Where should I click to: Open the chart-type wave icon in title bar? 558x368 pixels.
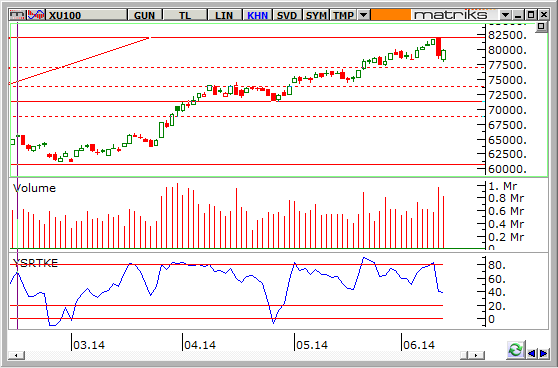[36, 15]
